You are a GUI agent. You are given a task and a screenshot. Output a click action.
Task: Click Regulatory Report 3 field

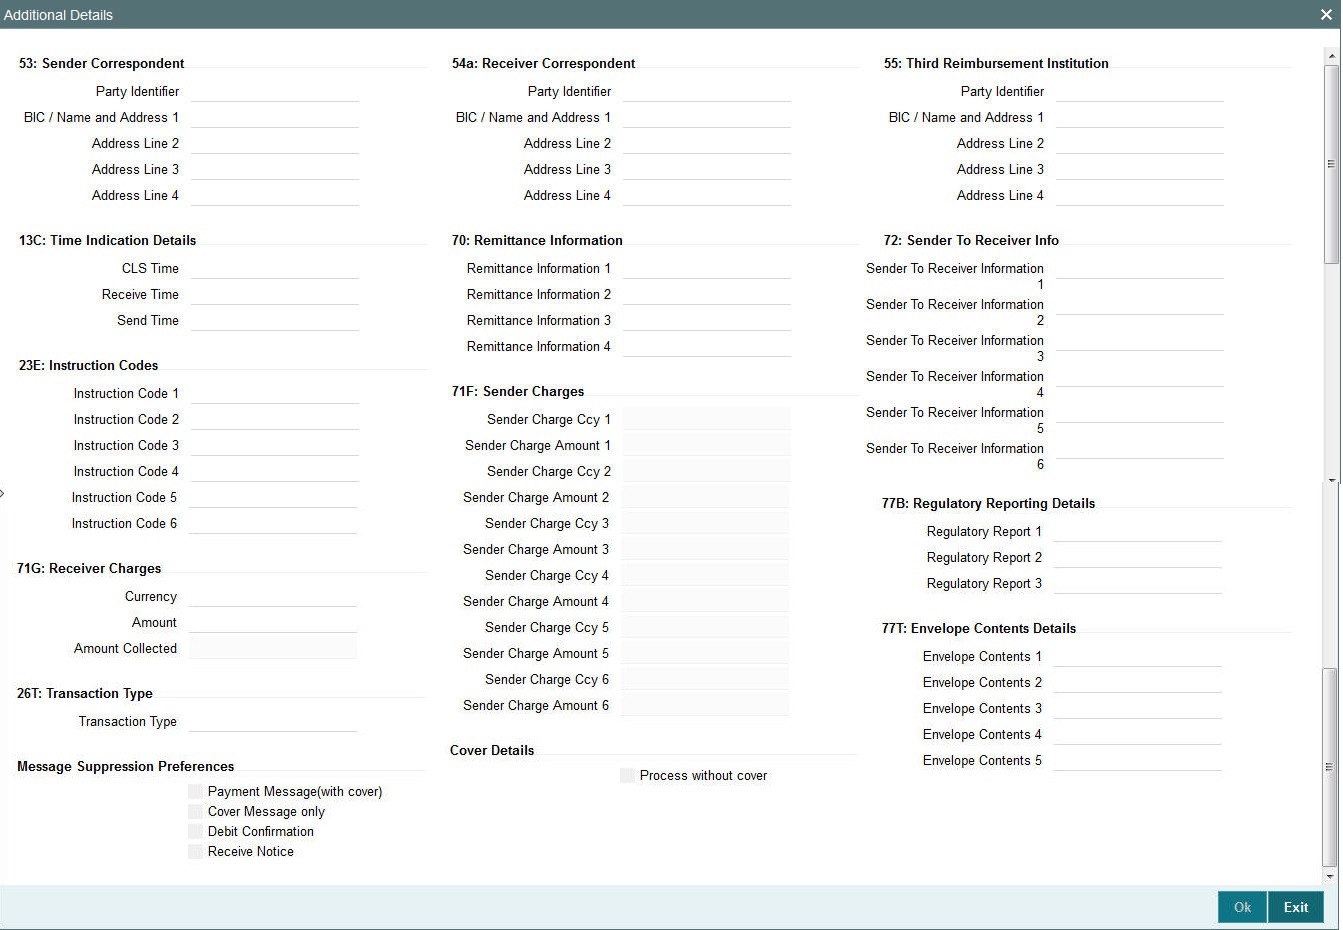tap(1138, 583)
